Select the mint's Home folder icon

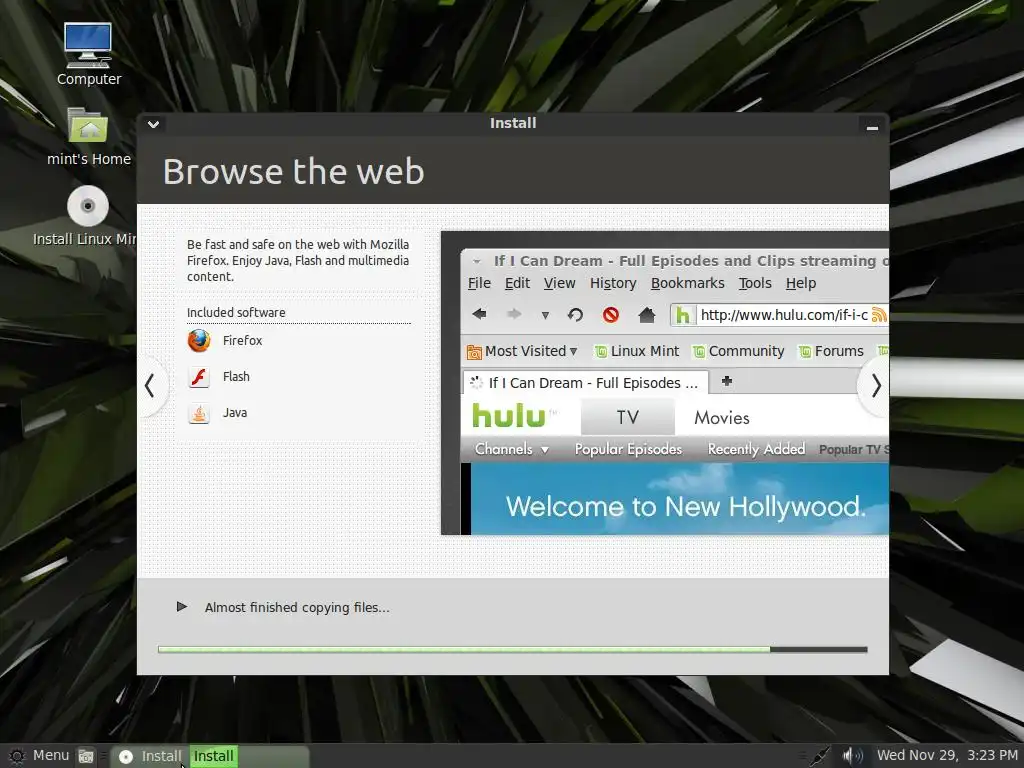click(88, 125)
